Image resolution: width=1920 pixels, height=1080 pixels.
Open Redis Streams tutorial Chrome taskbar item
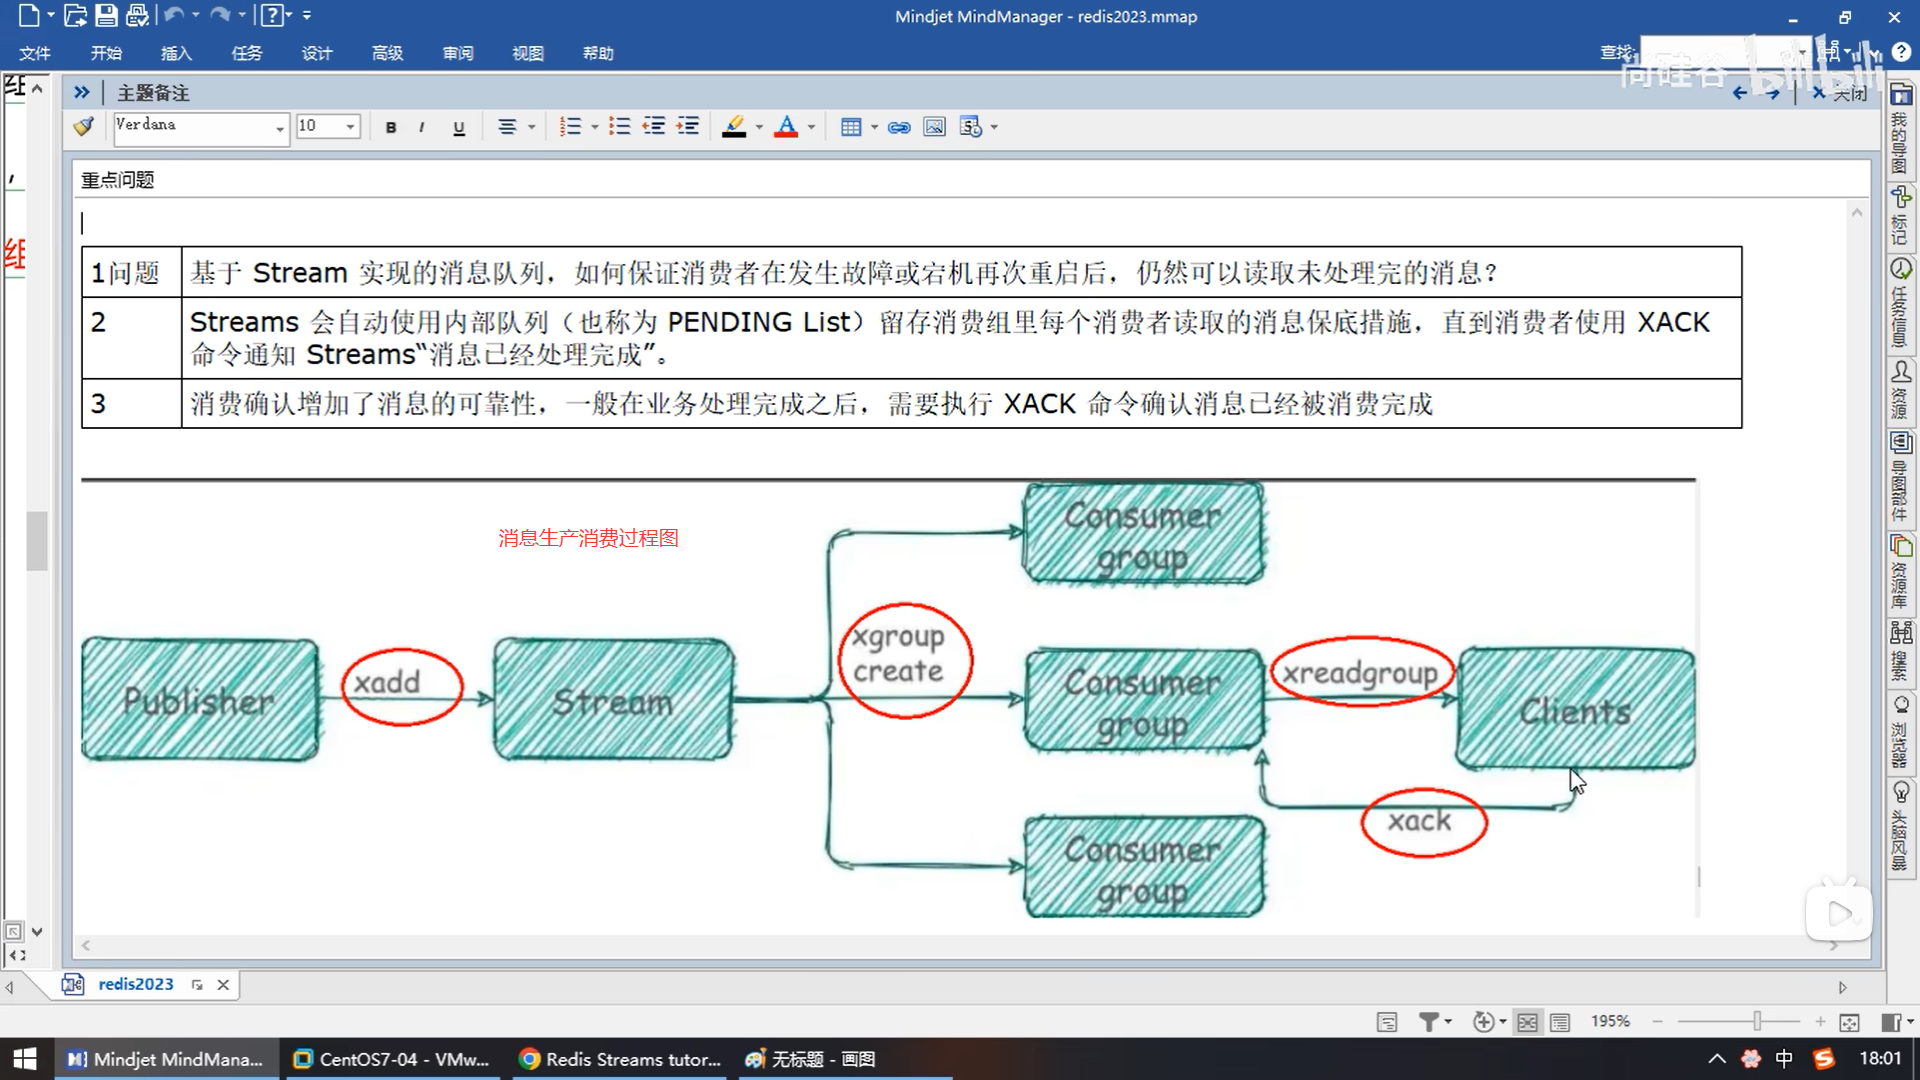click(622, 1059)
